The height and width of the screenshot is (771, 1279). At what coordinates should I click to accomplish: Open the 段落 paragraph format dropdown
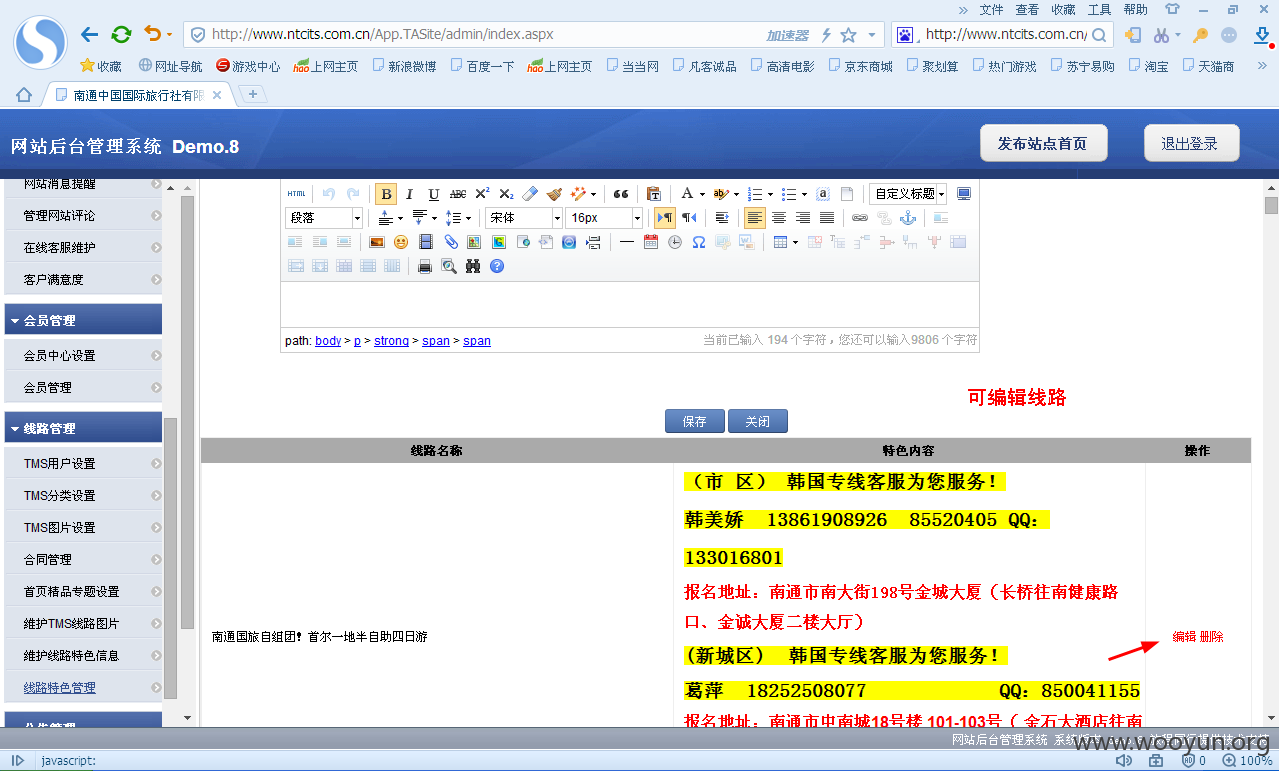tap(324, 218)
